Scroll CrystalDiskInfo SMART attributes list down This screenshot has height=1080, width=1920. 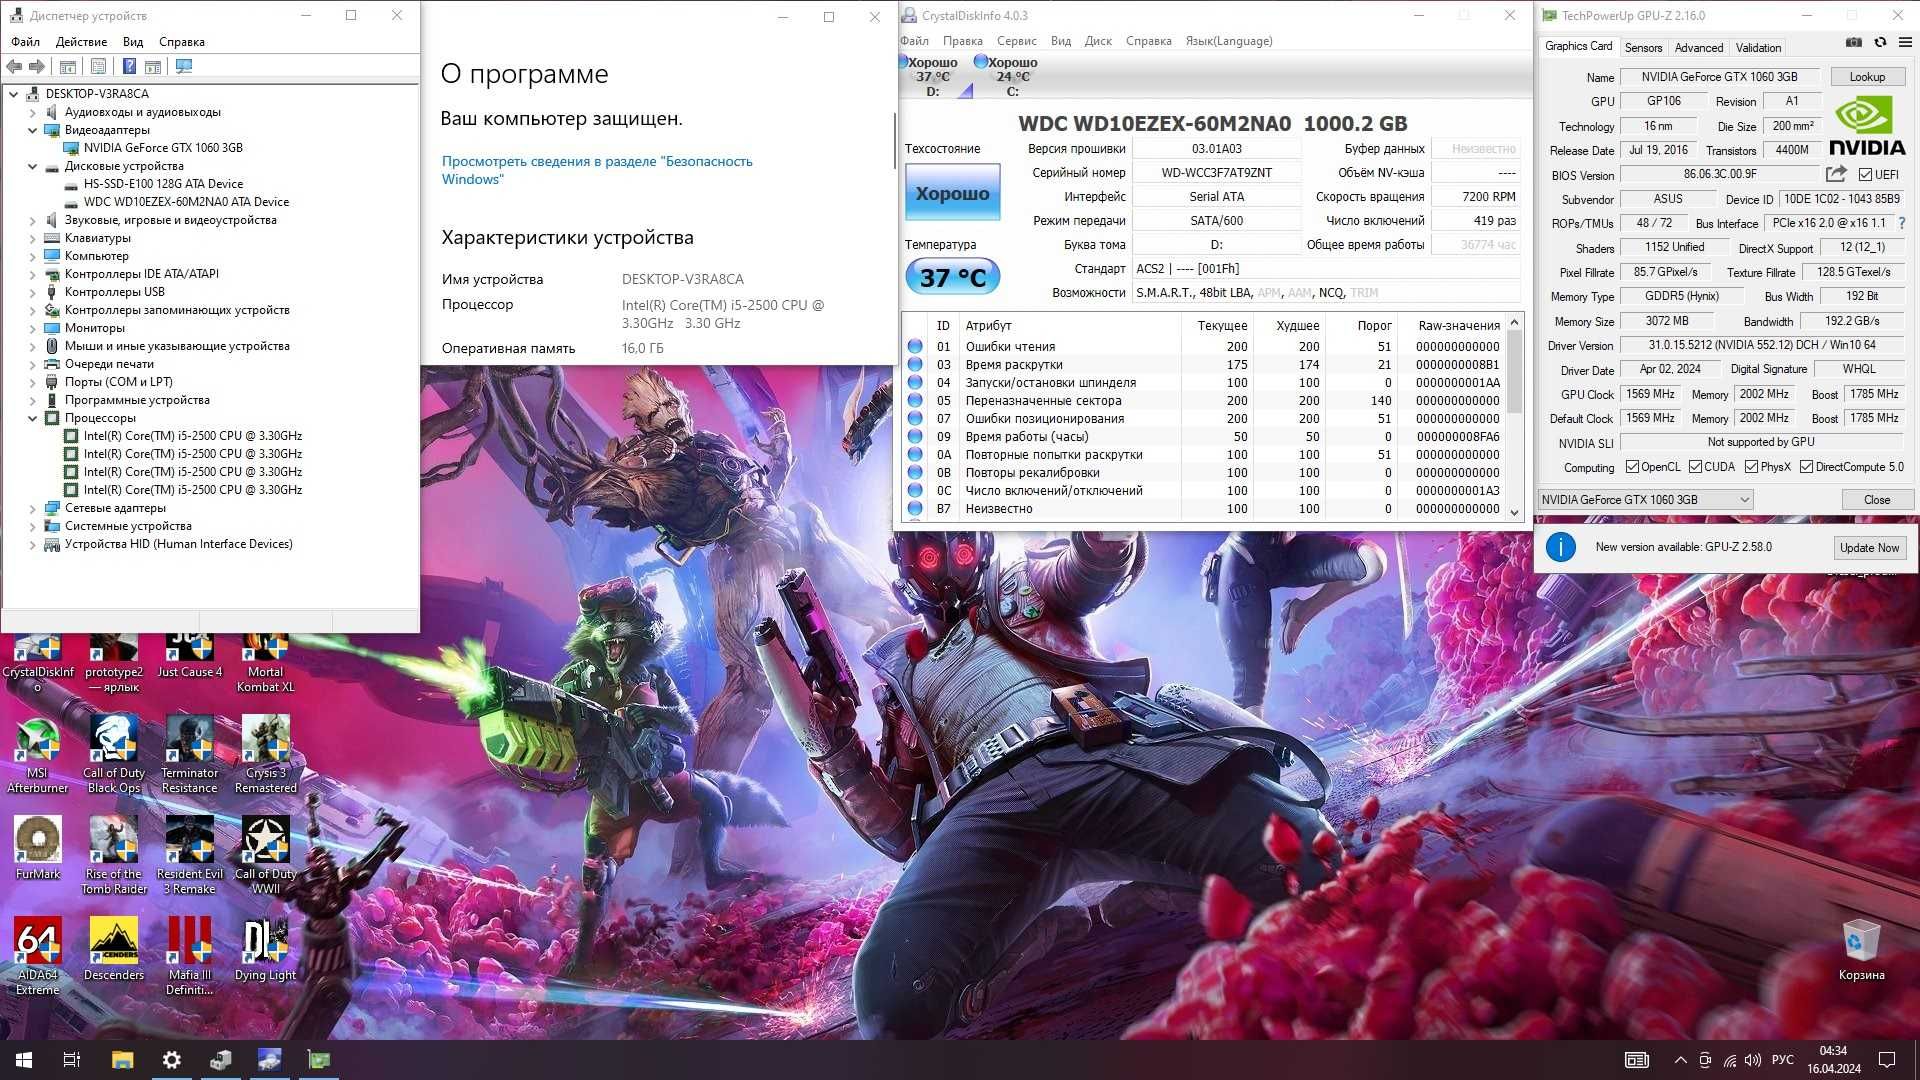(1515, 513)
